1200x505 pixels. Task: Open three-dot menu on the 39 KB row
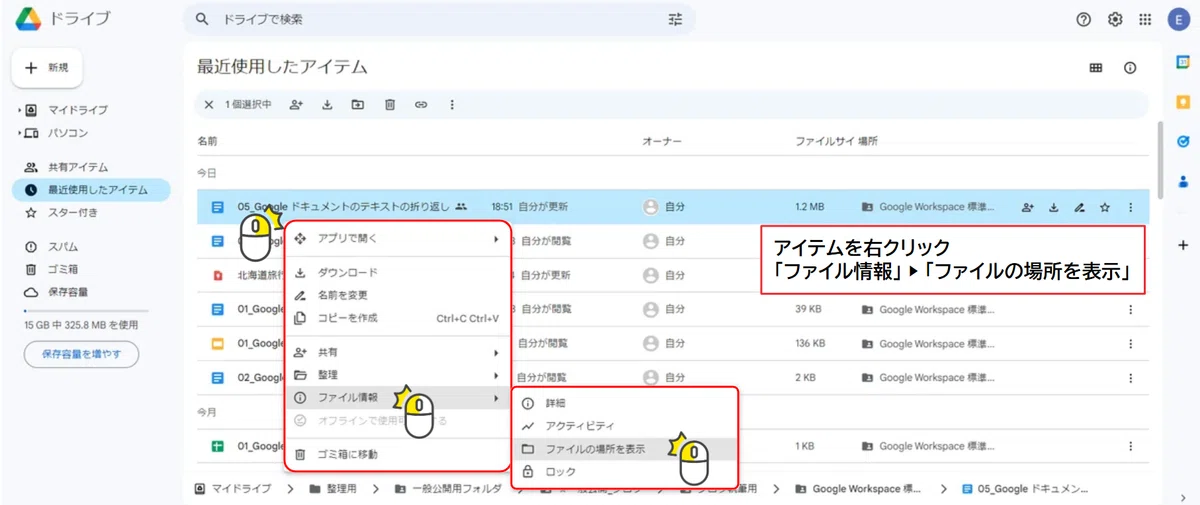coord(1131,310)
